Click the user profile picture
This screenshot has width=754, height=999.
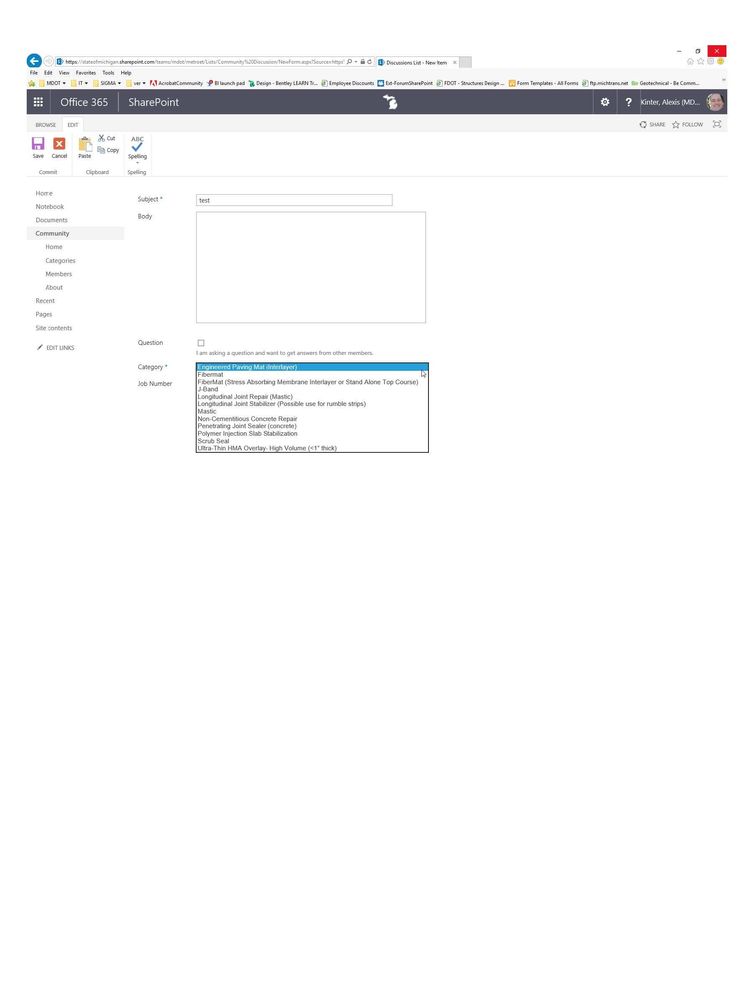tap(716, 102)
